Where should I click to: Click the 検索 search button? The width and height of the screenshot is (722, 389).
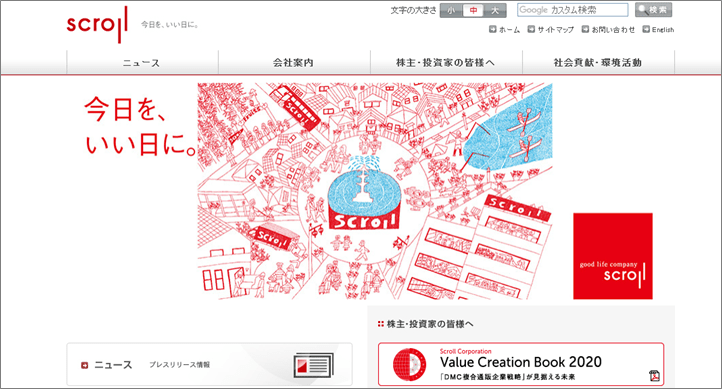point(653,10)
